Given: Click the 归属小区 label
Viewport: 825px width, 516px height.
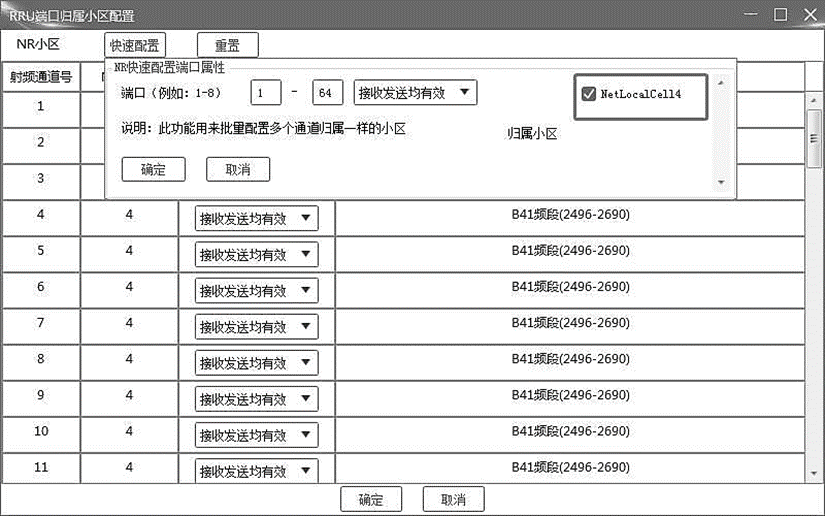Looking at the screenshot, I should [x=532, y=134].
